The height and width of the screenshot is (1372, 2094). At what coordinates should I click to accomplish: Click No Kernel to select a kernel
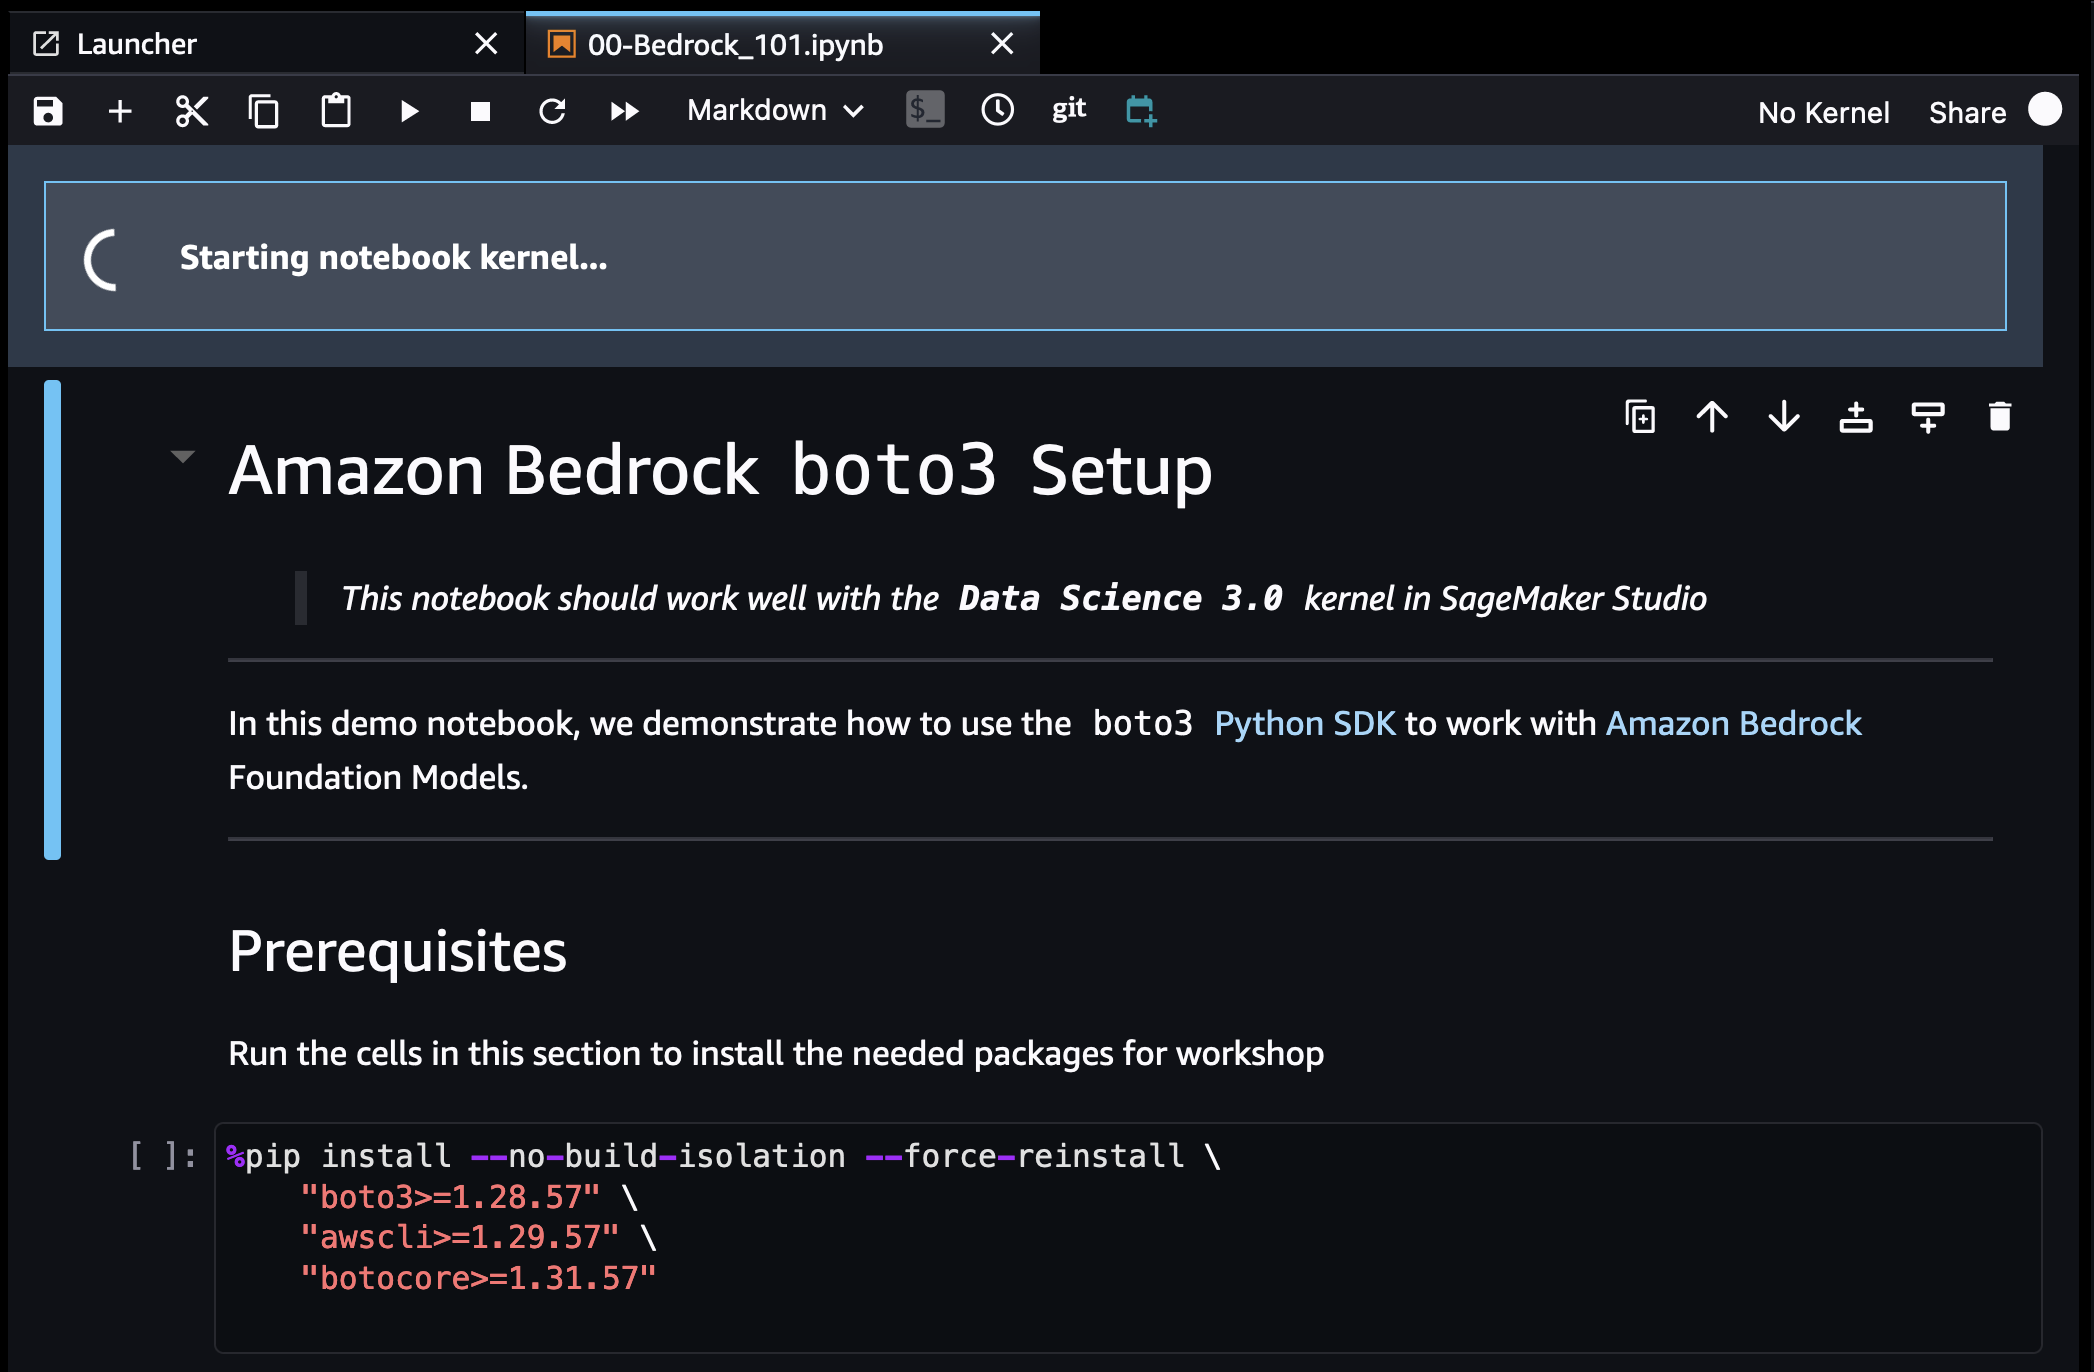pos(1823,113)
